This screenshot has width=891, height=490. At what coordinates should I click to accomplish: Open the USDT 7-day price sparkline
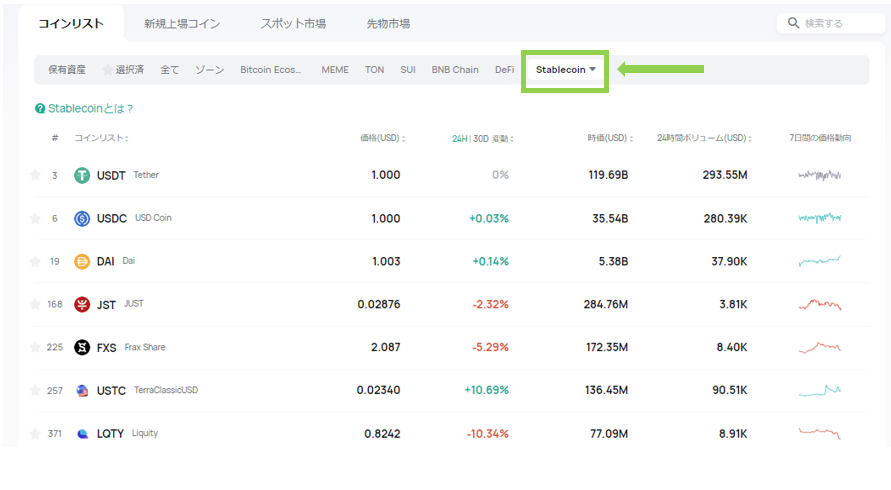point(819,175)
